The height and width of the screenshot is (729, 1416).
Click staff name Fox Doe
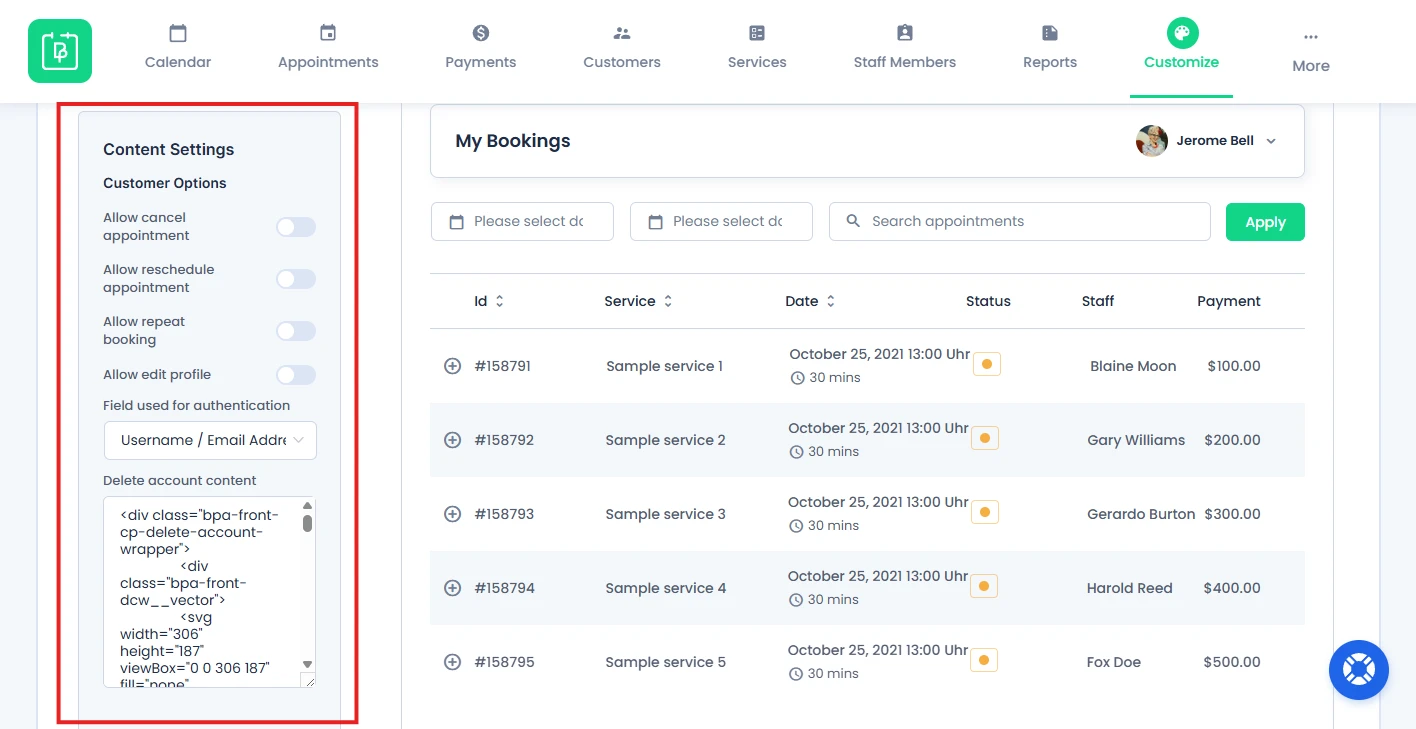pyautogui.click(x=1114, y=662)
